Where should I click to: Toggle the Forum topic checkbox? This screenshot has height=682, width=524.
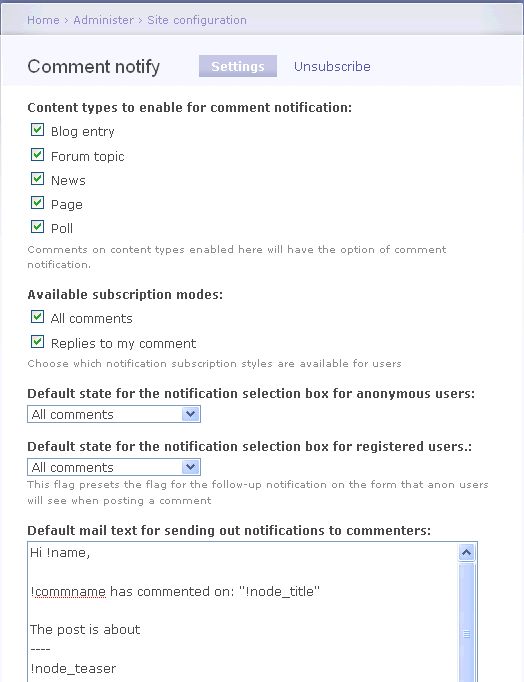coord(37,155)
